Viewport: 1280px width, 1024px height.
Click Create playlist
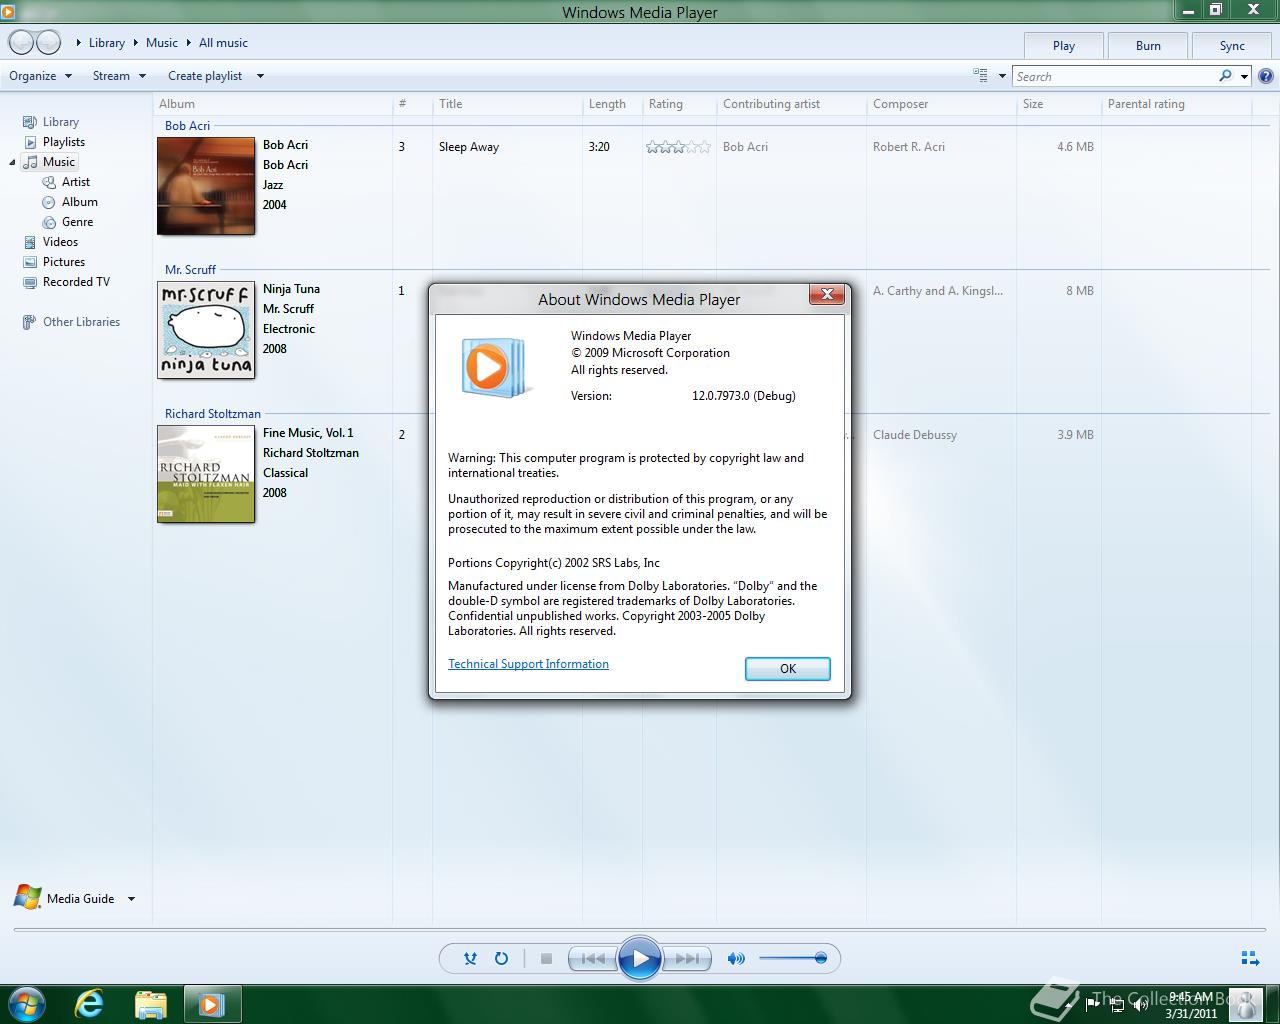pos(205,76)
